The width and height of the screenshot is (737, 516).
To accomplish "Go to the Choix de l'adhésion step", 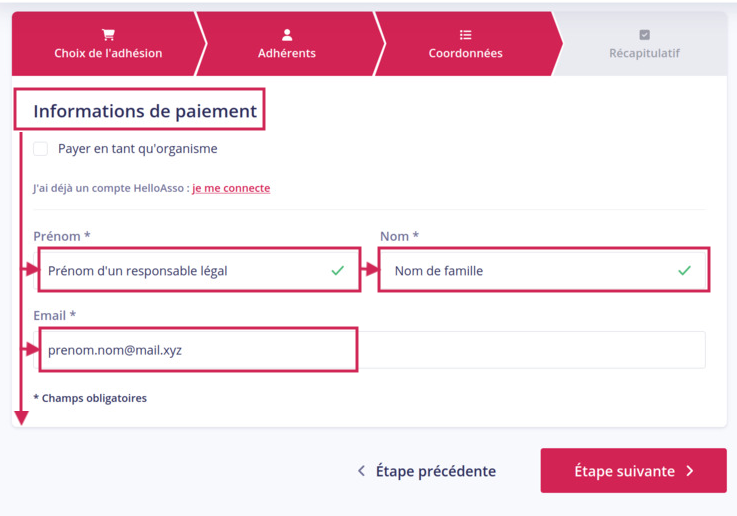I will [108, 53].
